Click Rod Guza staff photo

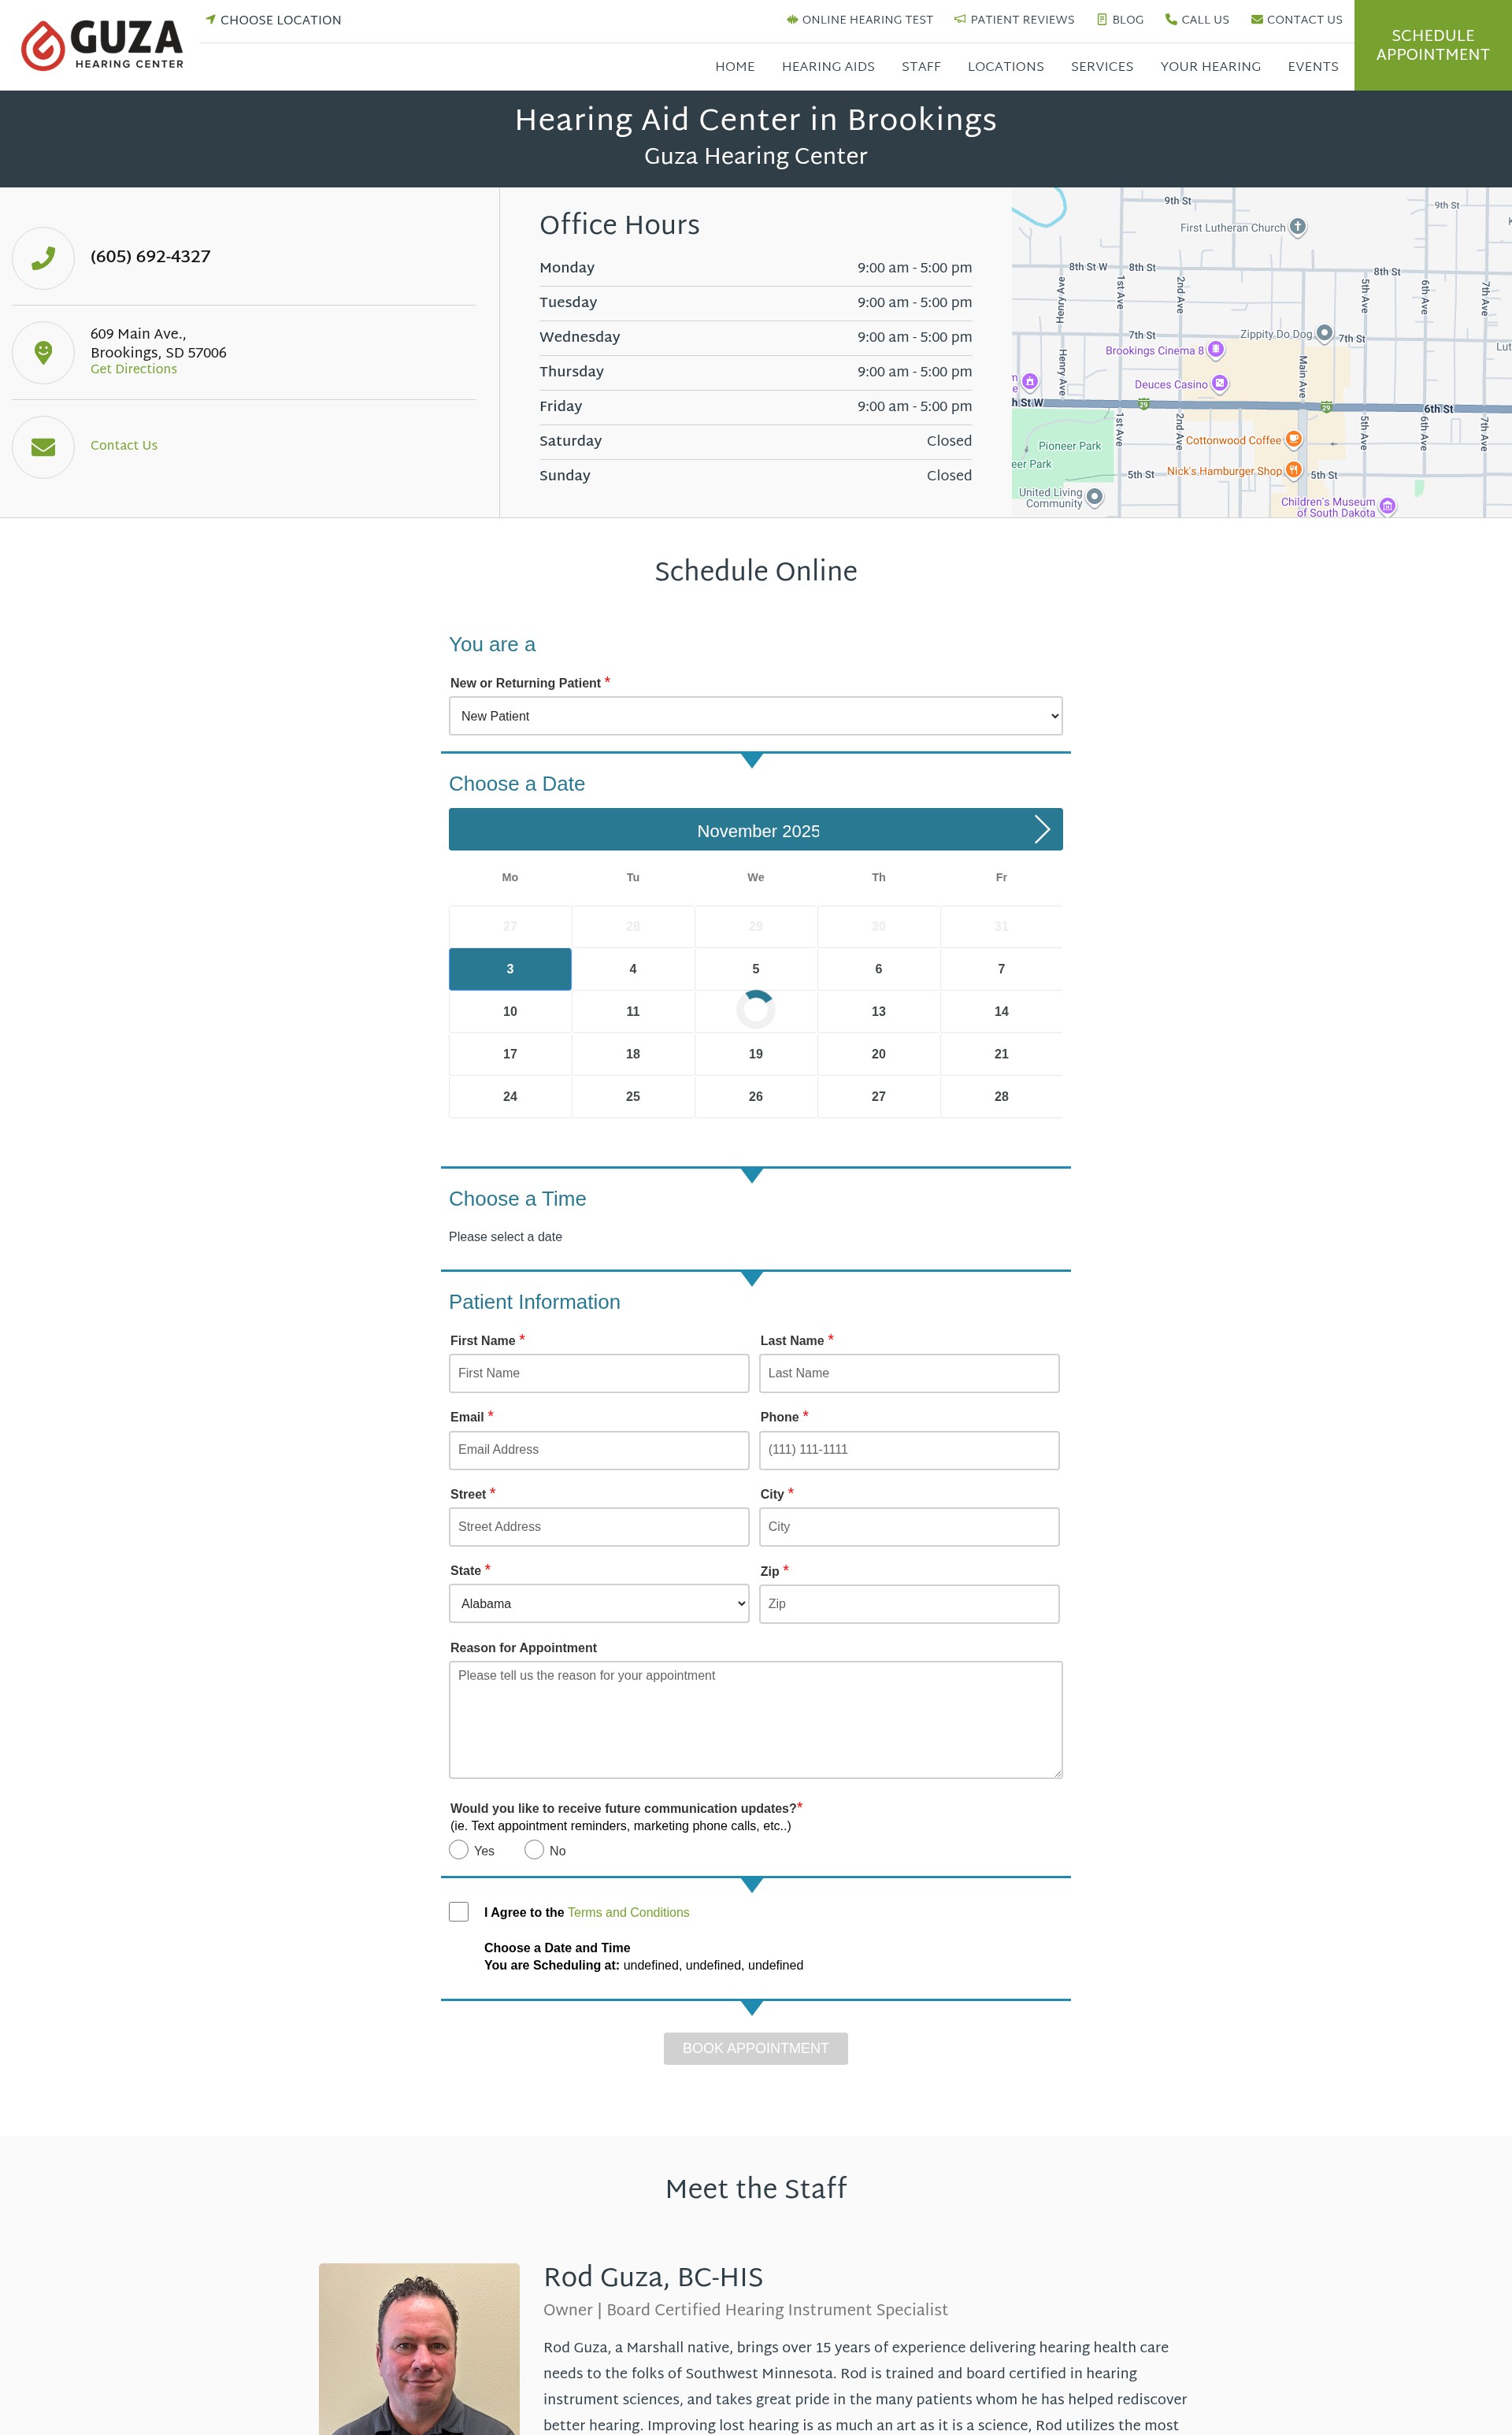(x=419, y=2349)
